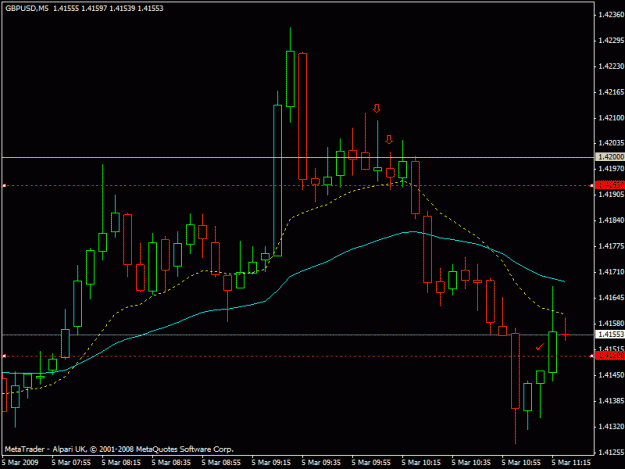Click the 5 Mar 08:55 time label
Image resolution: width=625 pixels, height=469 pixels.
click(x=221, y=463)
